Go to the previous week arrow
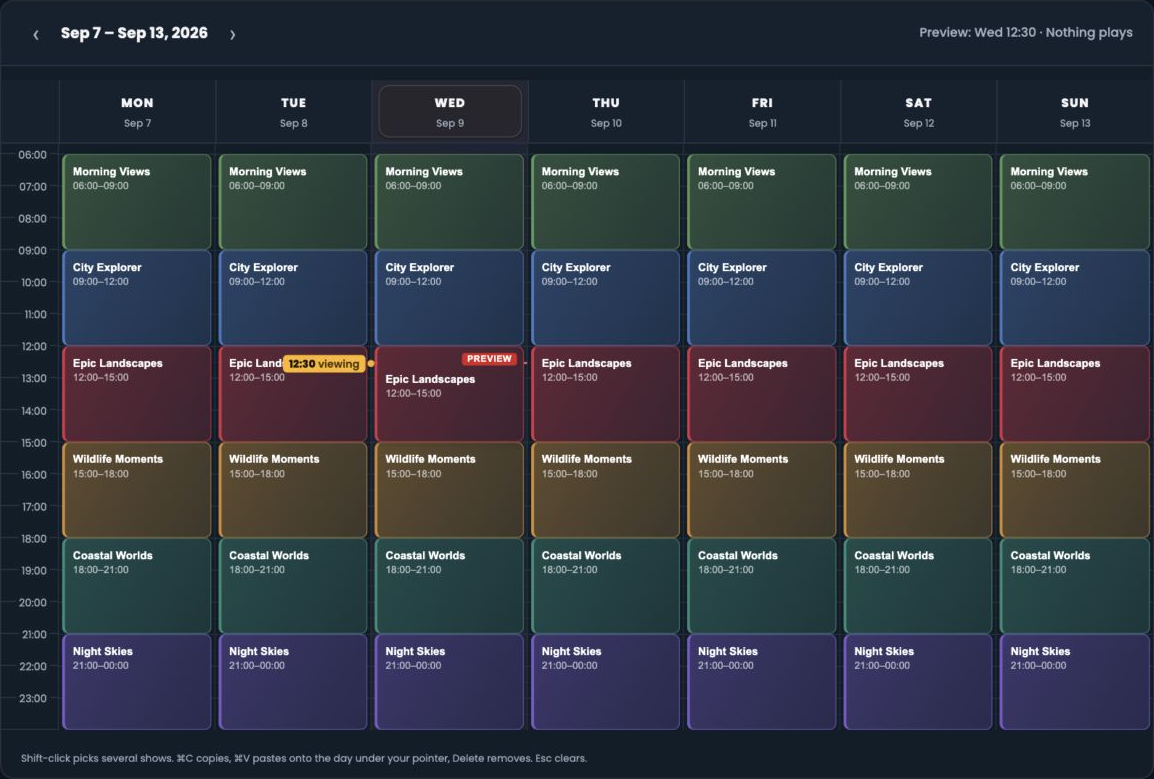1154x779 pixels. coord(35,35)
